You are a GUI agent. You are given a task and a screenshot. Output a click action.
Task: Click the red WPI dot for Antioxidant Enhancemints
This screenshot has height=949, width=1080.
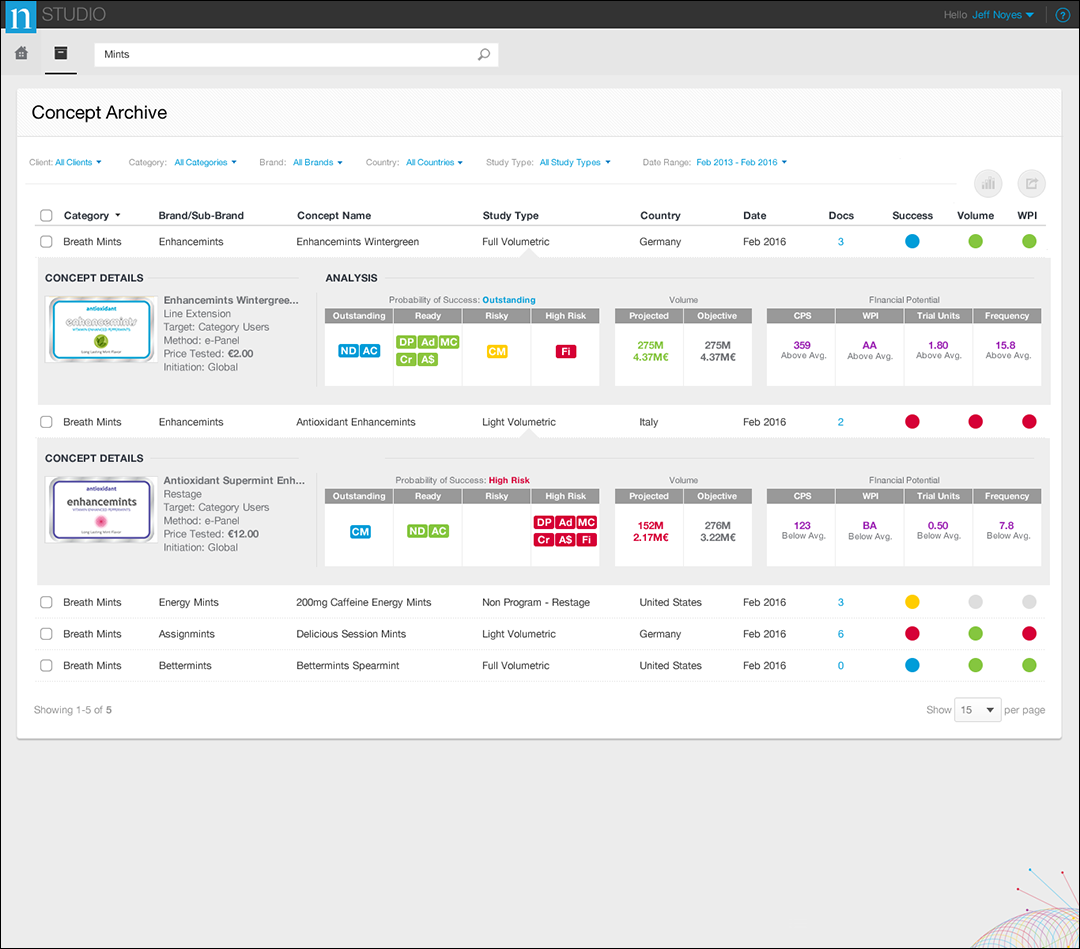pos(1029,421)
